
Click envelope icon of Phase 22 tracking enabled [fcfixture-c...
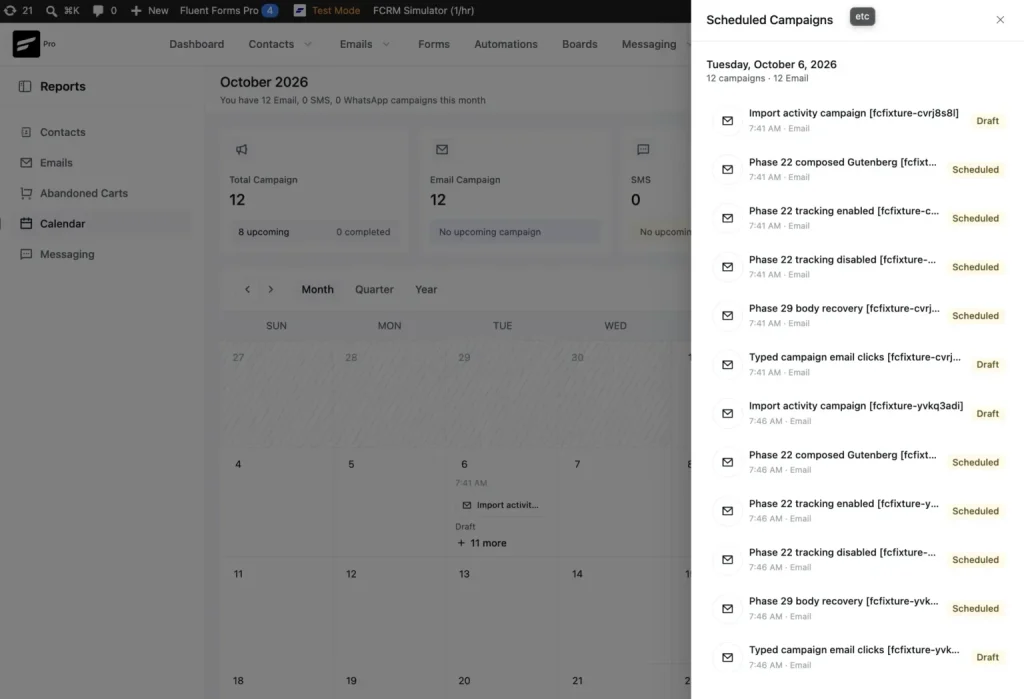728,218
